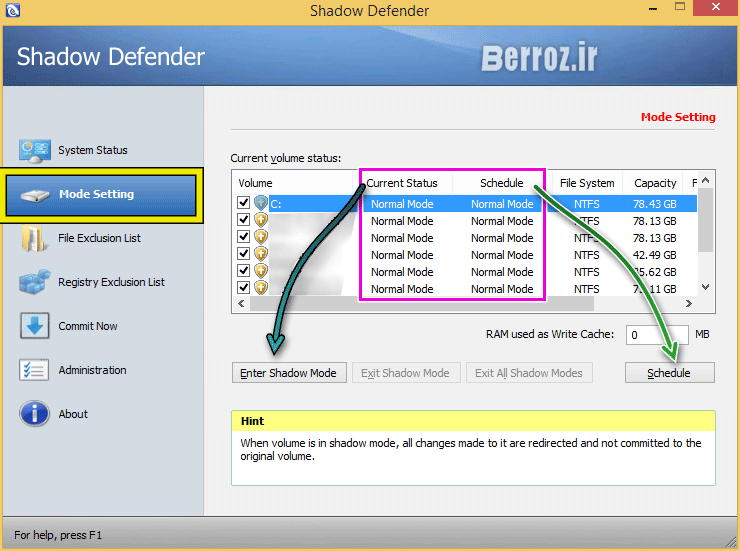
Task: Open File Exclusion List page
Action: (x=99, y=238)
